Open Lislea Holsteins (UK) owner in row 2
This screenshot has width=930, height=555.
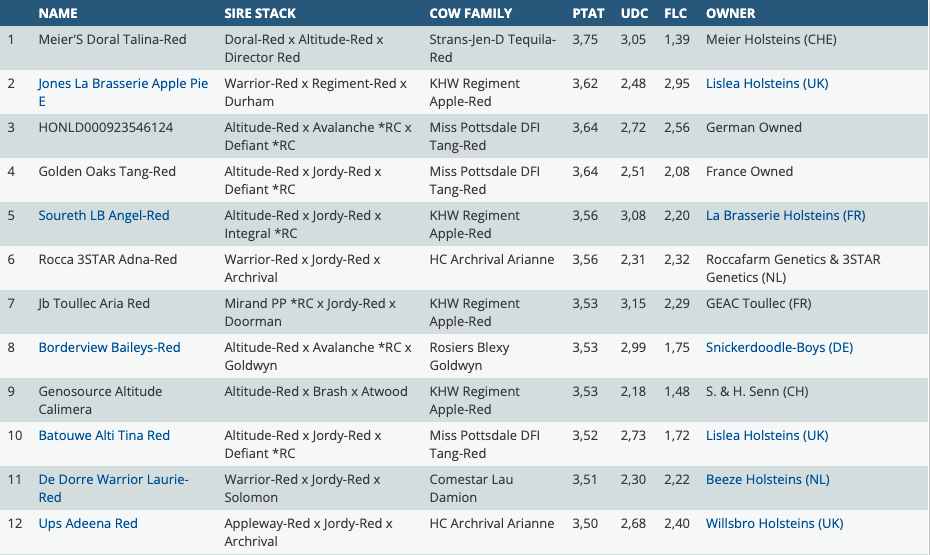point(767,84)
